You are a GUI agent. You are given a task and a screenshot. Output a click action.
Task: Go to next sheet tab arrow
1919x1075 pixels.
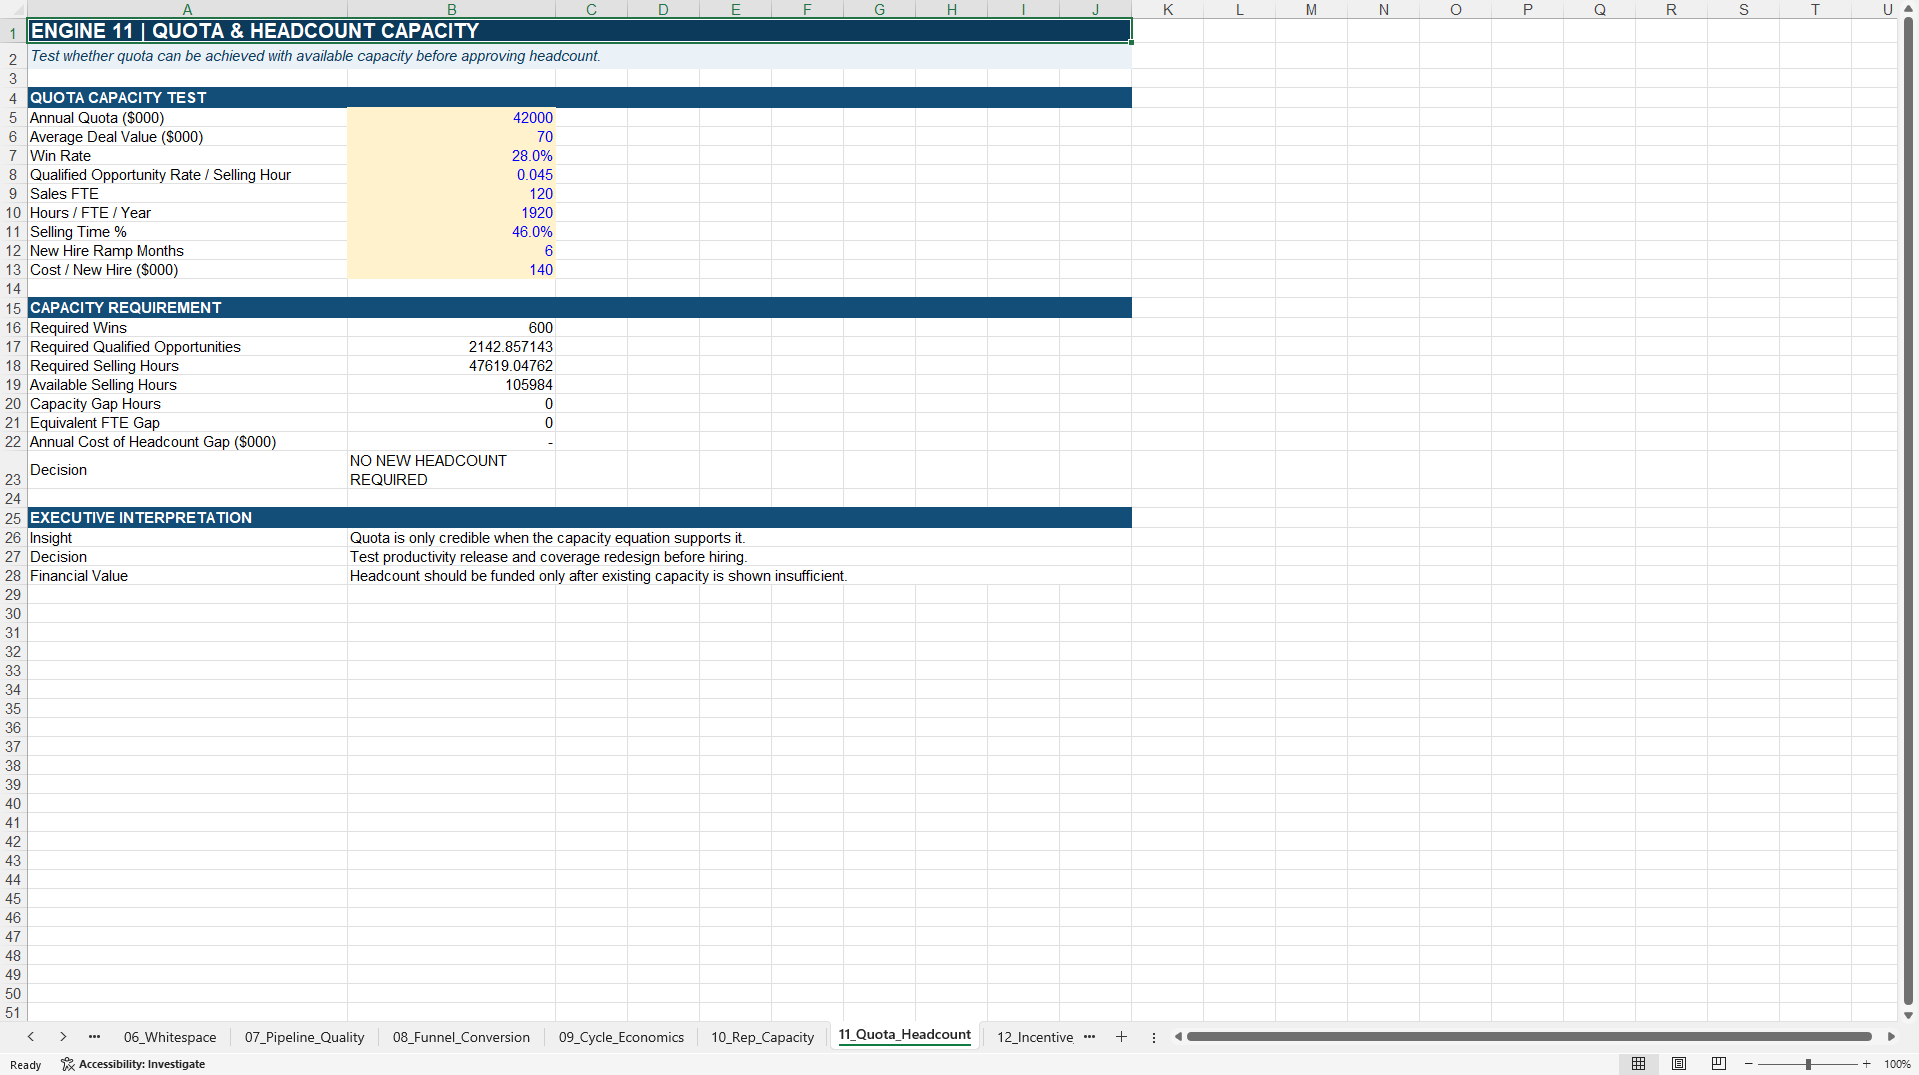coord(63,1037)
